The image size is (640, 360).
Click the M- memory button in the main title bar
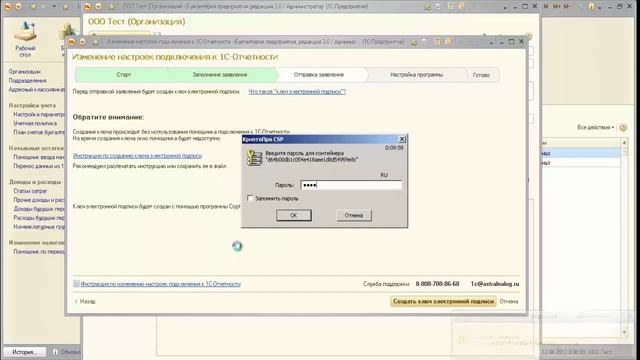pyautogui.click(x=567, y=7)
